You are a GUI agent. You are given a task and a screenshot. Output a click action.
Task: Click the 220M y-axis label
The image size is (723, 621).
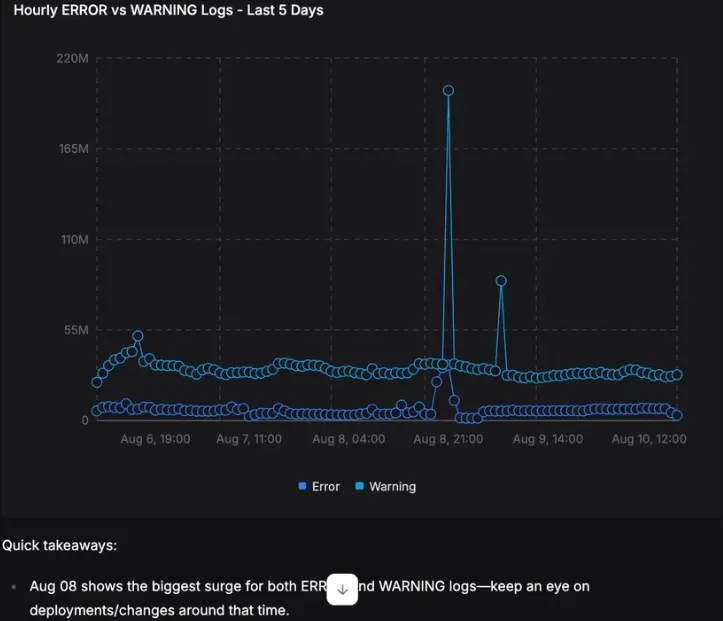tap(72, 59)
